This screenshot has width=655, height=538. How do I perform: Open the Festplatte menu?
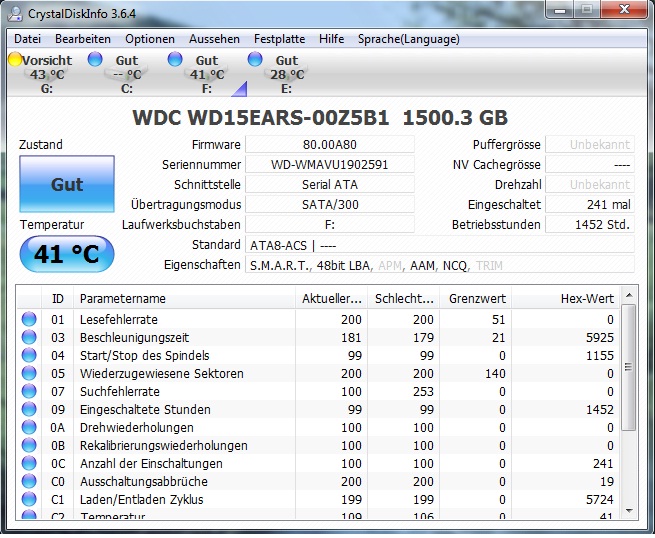pyautogui.click(x=279, y=39)
